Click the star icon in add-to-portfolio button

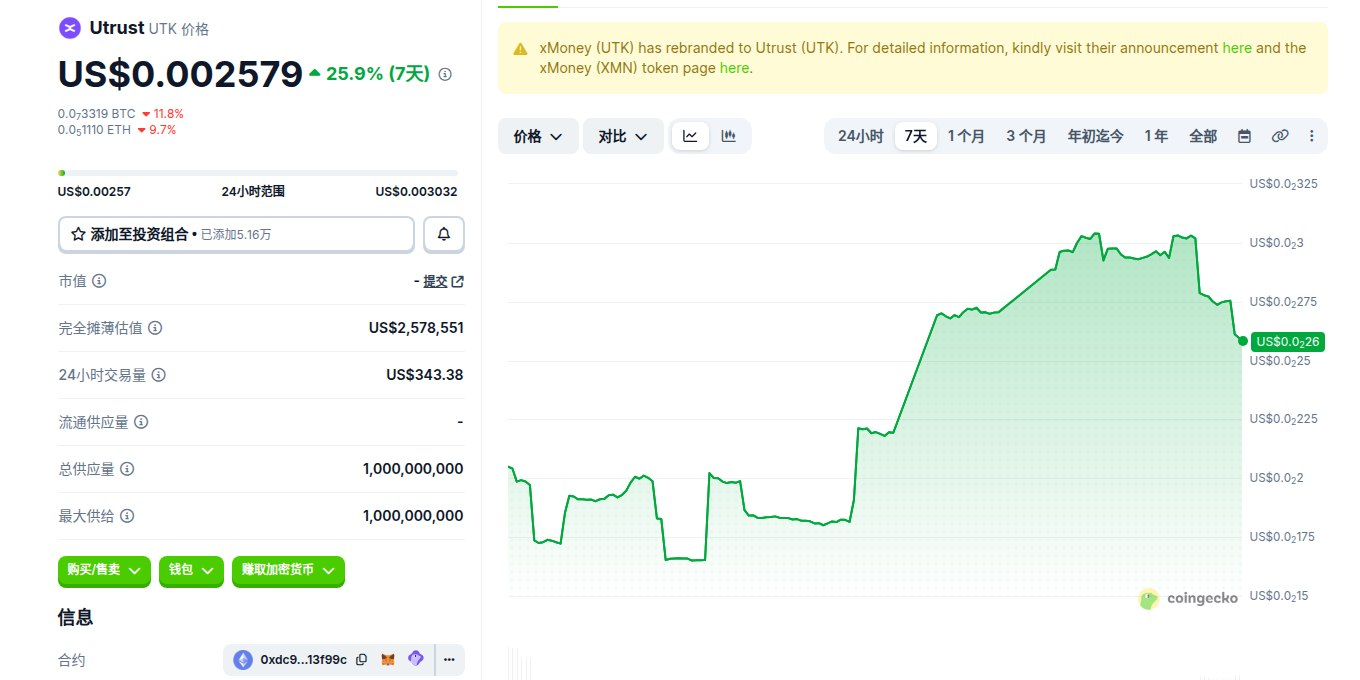pyautogui.click(x=78, y=234)
